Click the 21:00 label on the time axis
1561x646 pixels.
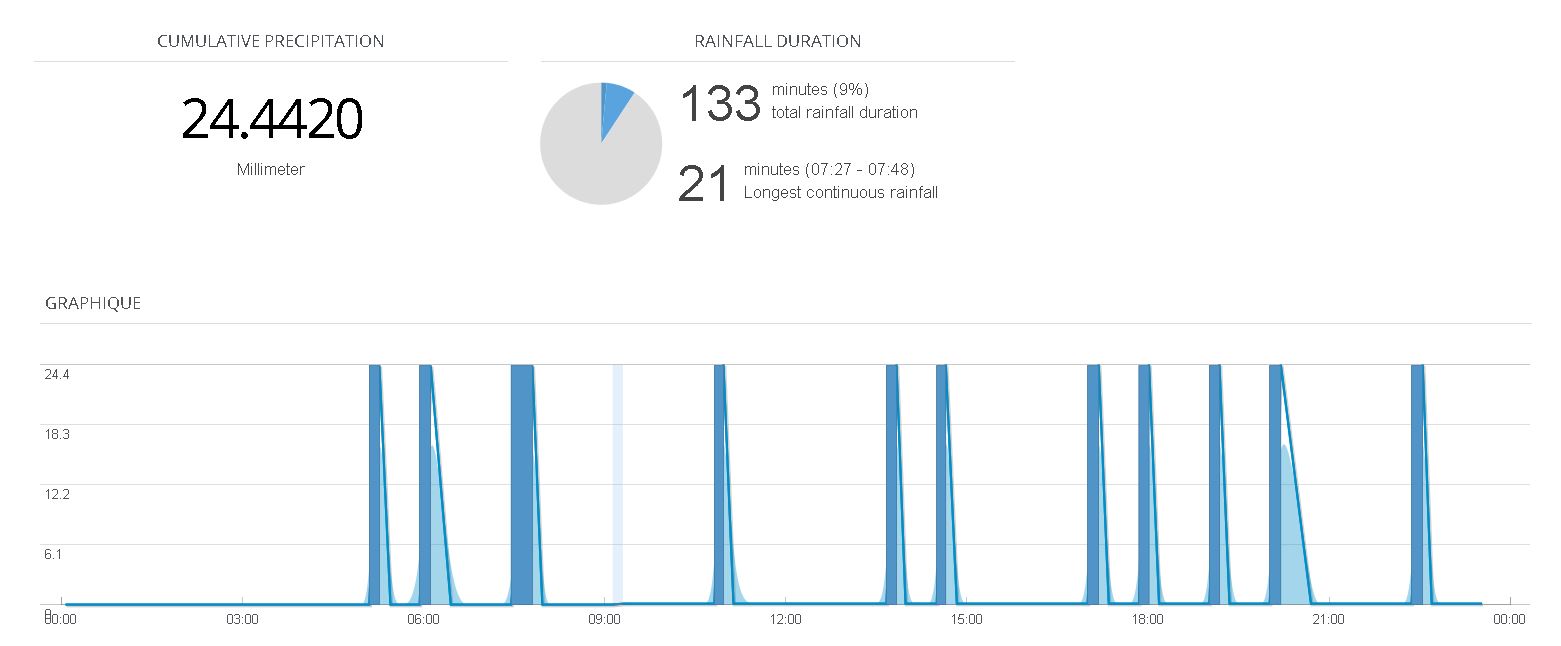click(1328, 619)
